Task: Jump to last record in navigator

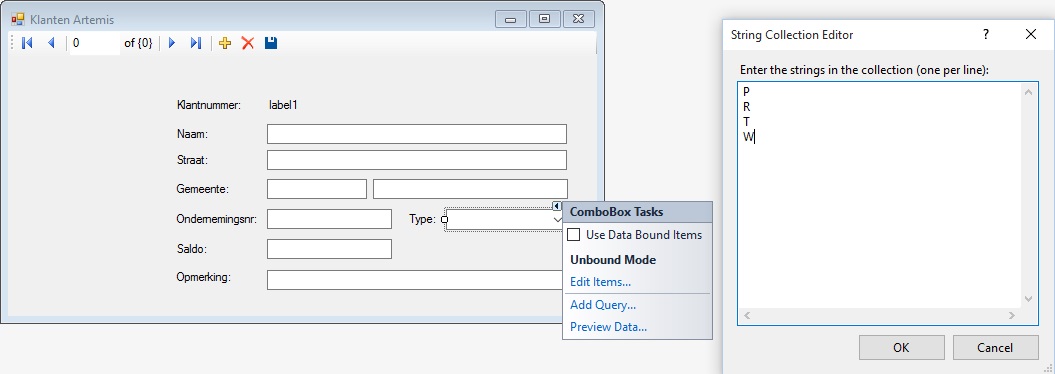Action: tap(195, 43)
